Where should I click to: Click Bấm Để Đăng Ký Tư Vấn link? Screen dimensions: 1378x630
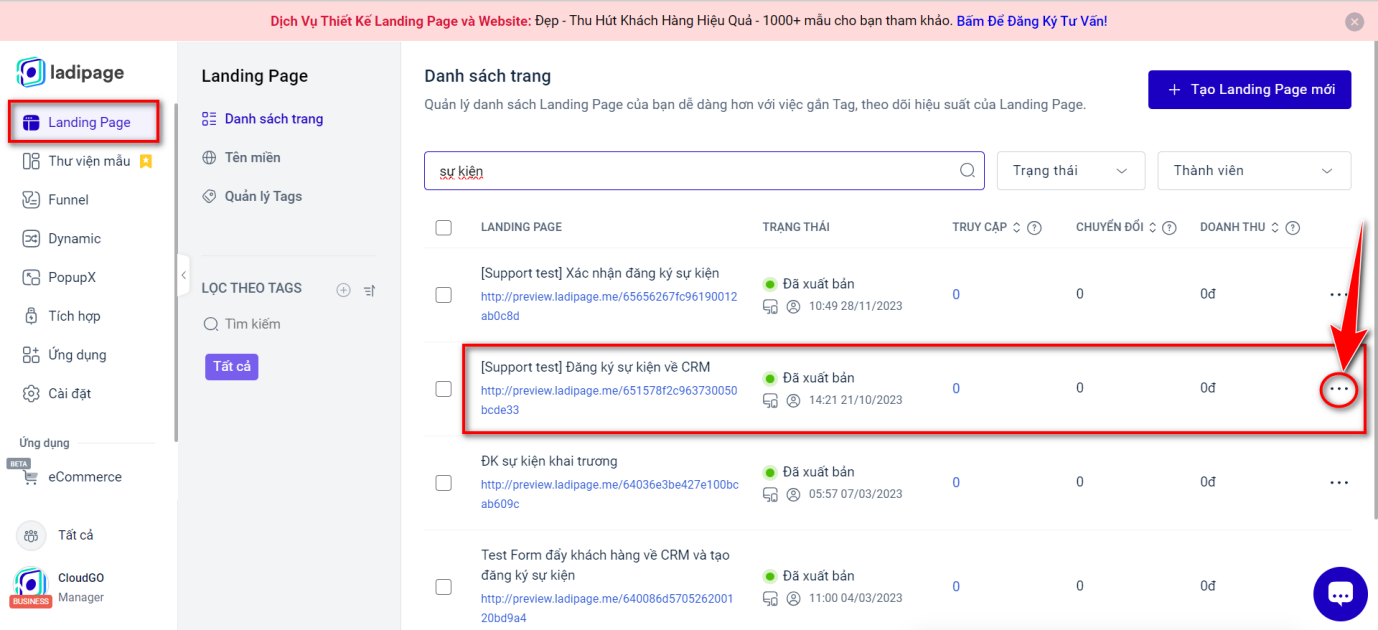click(x=1031, y=21)
